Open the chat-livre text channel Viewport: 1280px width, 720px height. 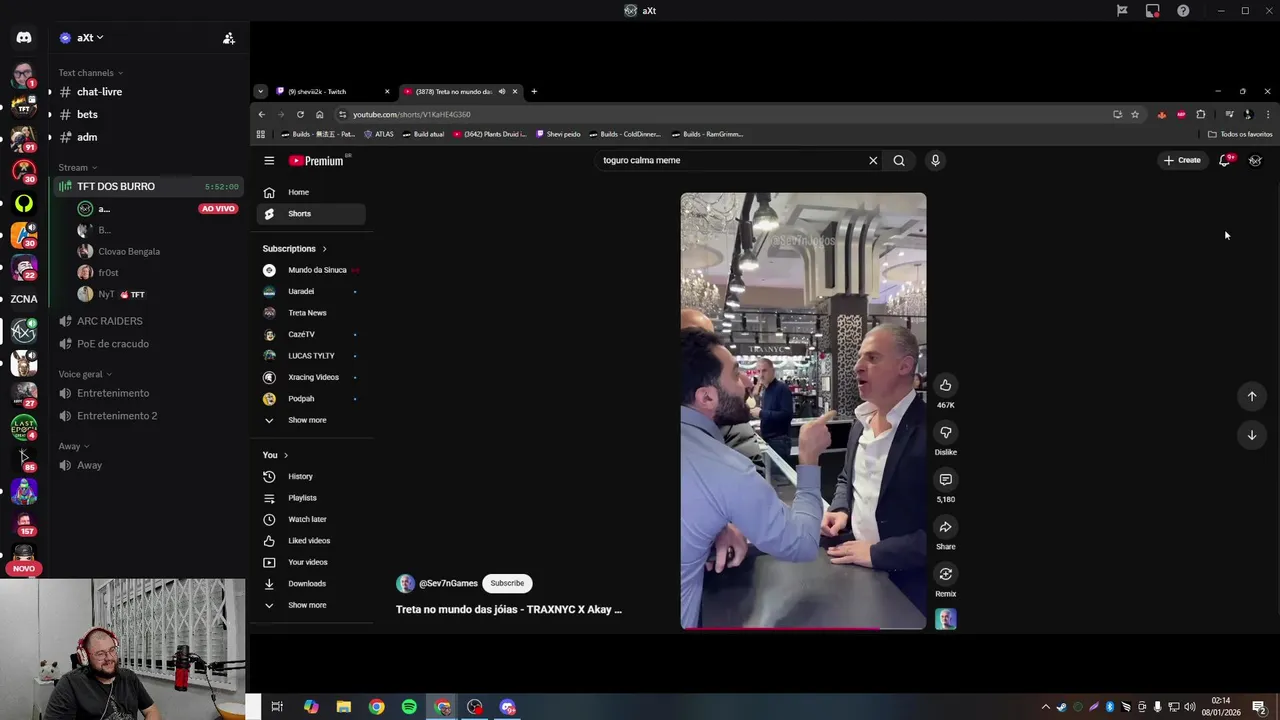point(148,92)
